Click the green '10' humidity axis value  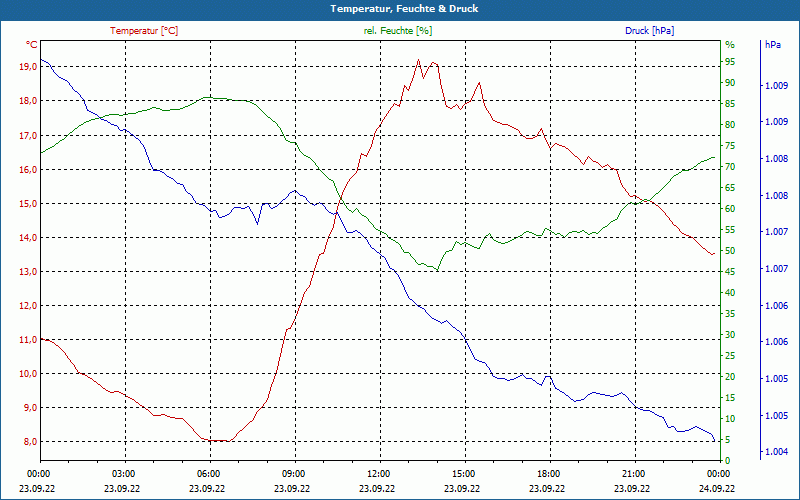[x=730, y=419]
